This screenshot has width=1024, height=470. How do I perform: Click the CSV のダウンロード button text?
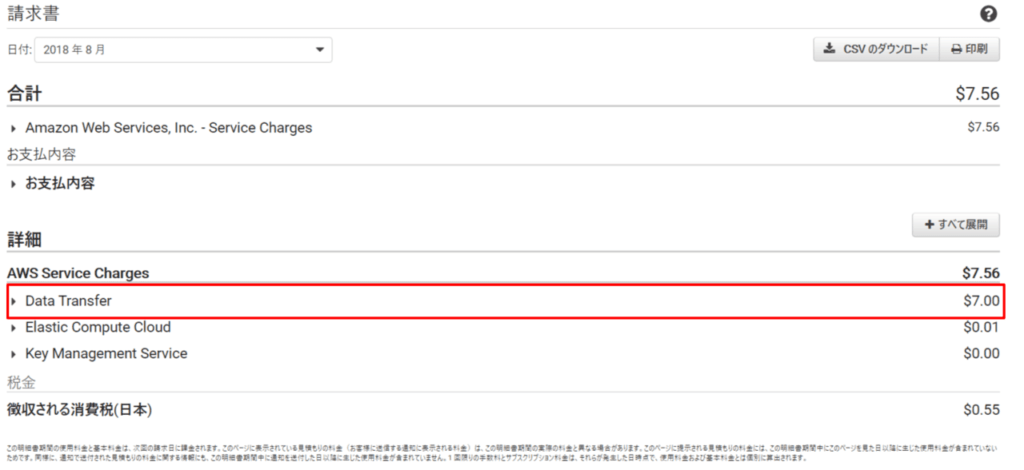pyautogui.click(x=885, y=49)
